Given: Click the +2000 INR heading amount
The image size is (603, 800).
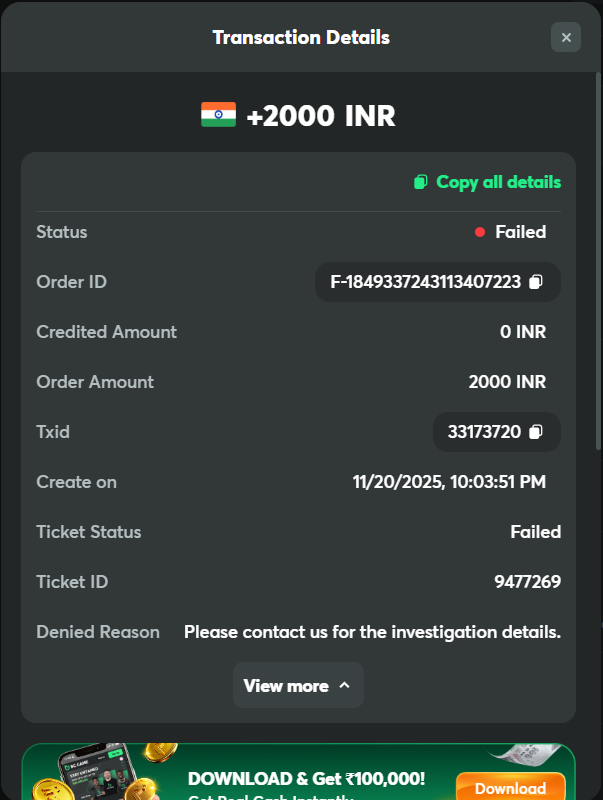Looking at the screenshot, I should click(320, 116).
